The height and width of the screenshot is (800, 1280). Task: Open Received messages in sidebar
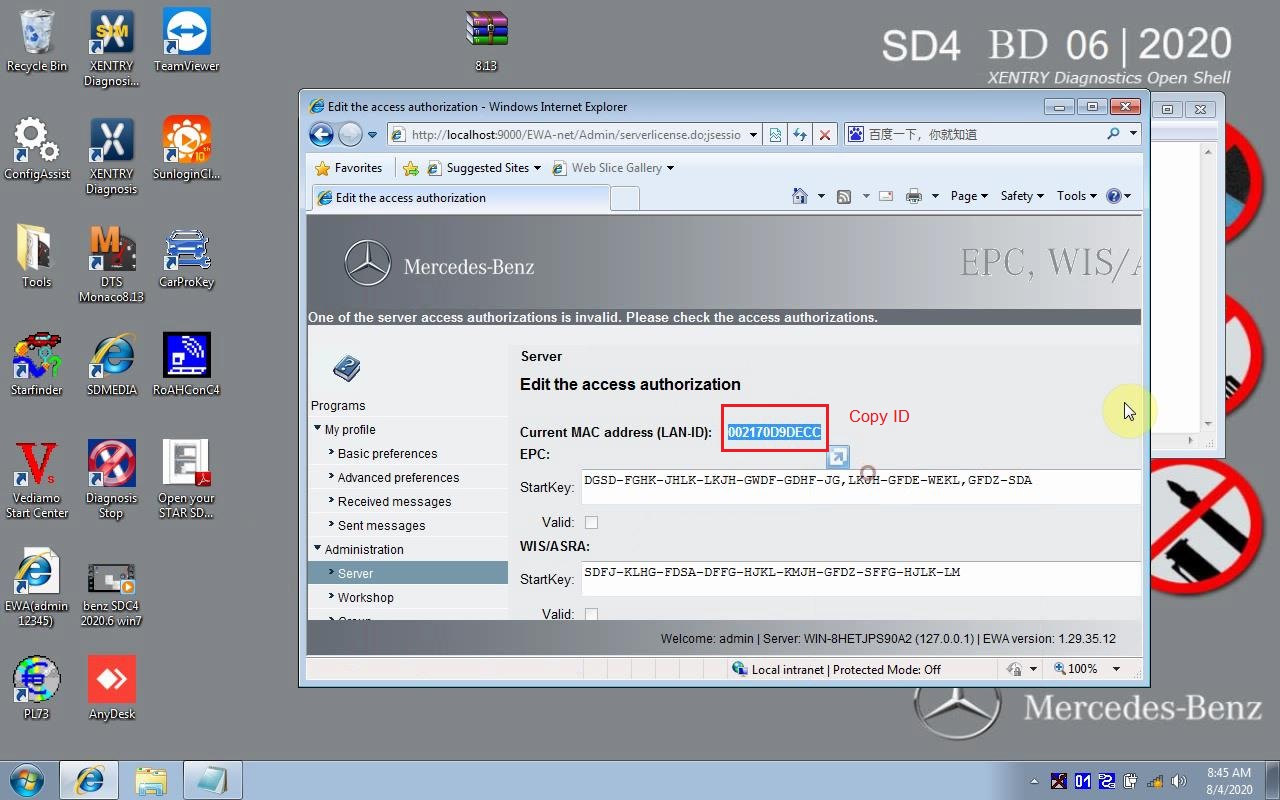pyautogui.click(x=394, y=501)
